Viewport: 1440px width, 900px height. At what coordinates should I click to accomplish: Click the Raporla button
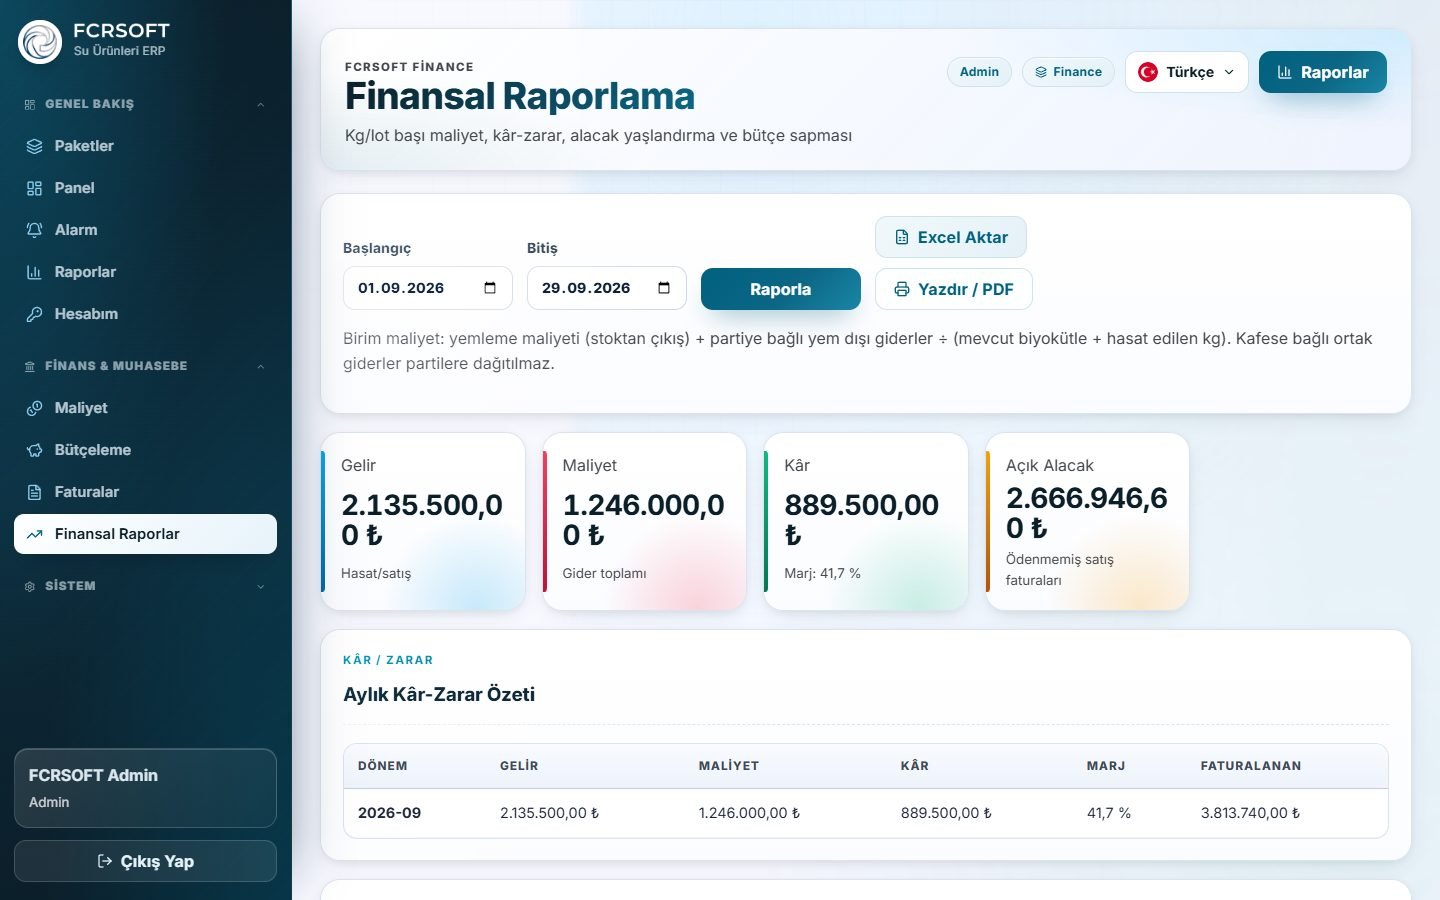coord(780,289)
